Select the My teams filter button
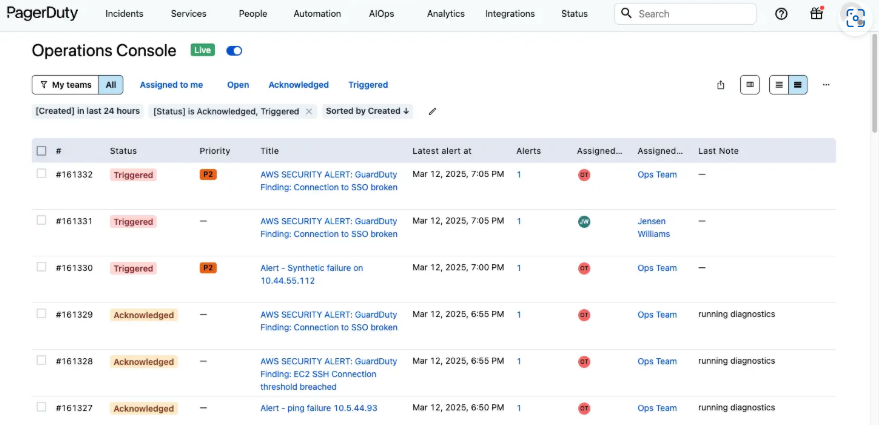The width and height of the screenshot is (879, 425). click(65, 85)
